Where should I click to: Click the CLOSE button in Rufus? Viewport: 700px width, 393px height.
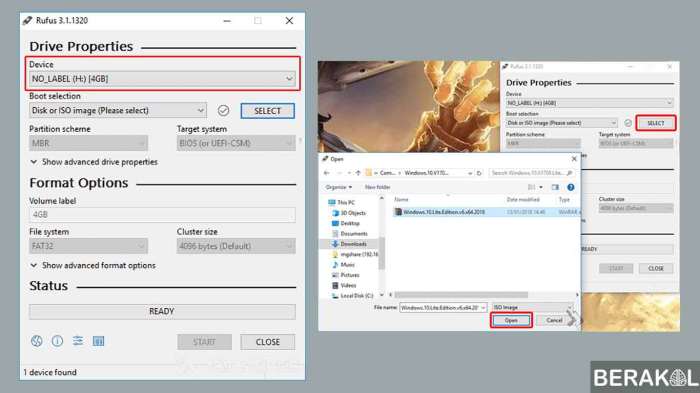coord(267,342)
